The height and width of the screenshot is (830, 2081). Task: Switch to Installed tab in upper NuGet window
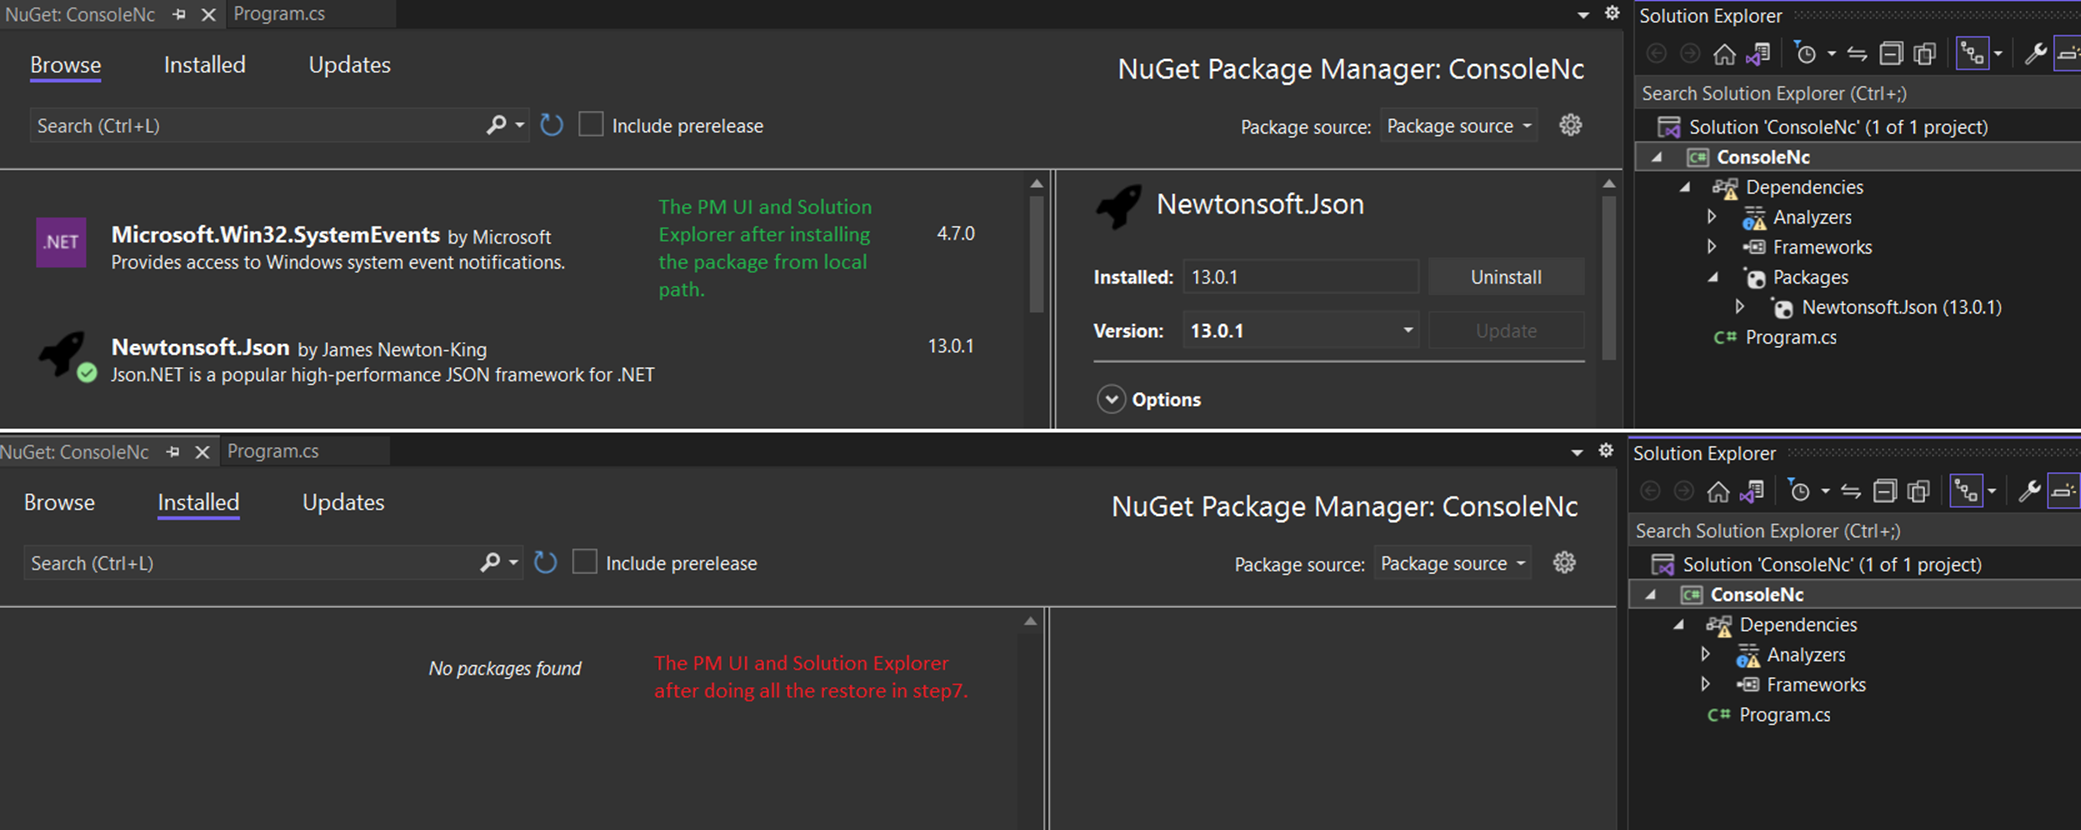pos(205,65)
